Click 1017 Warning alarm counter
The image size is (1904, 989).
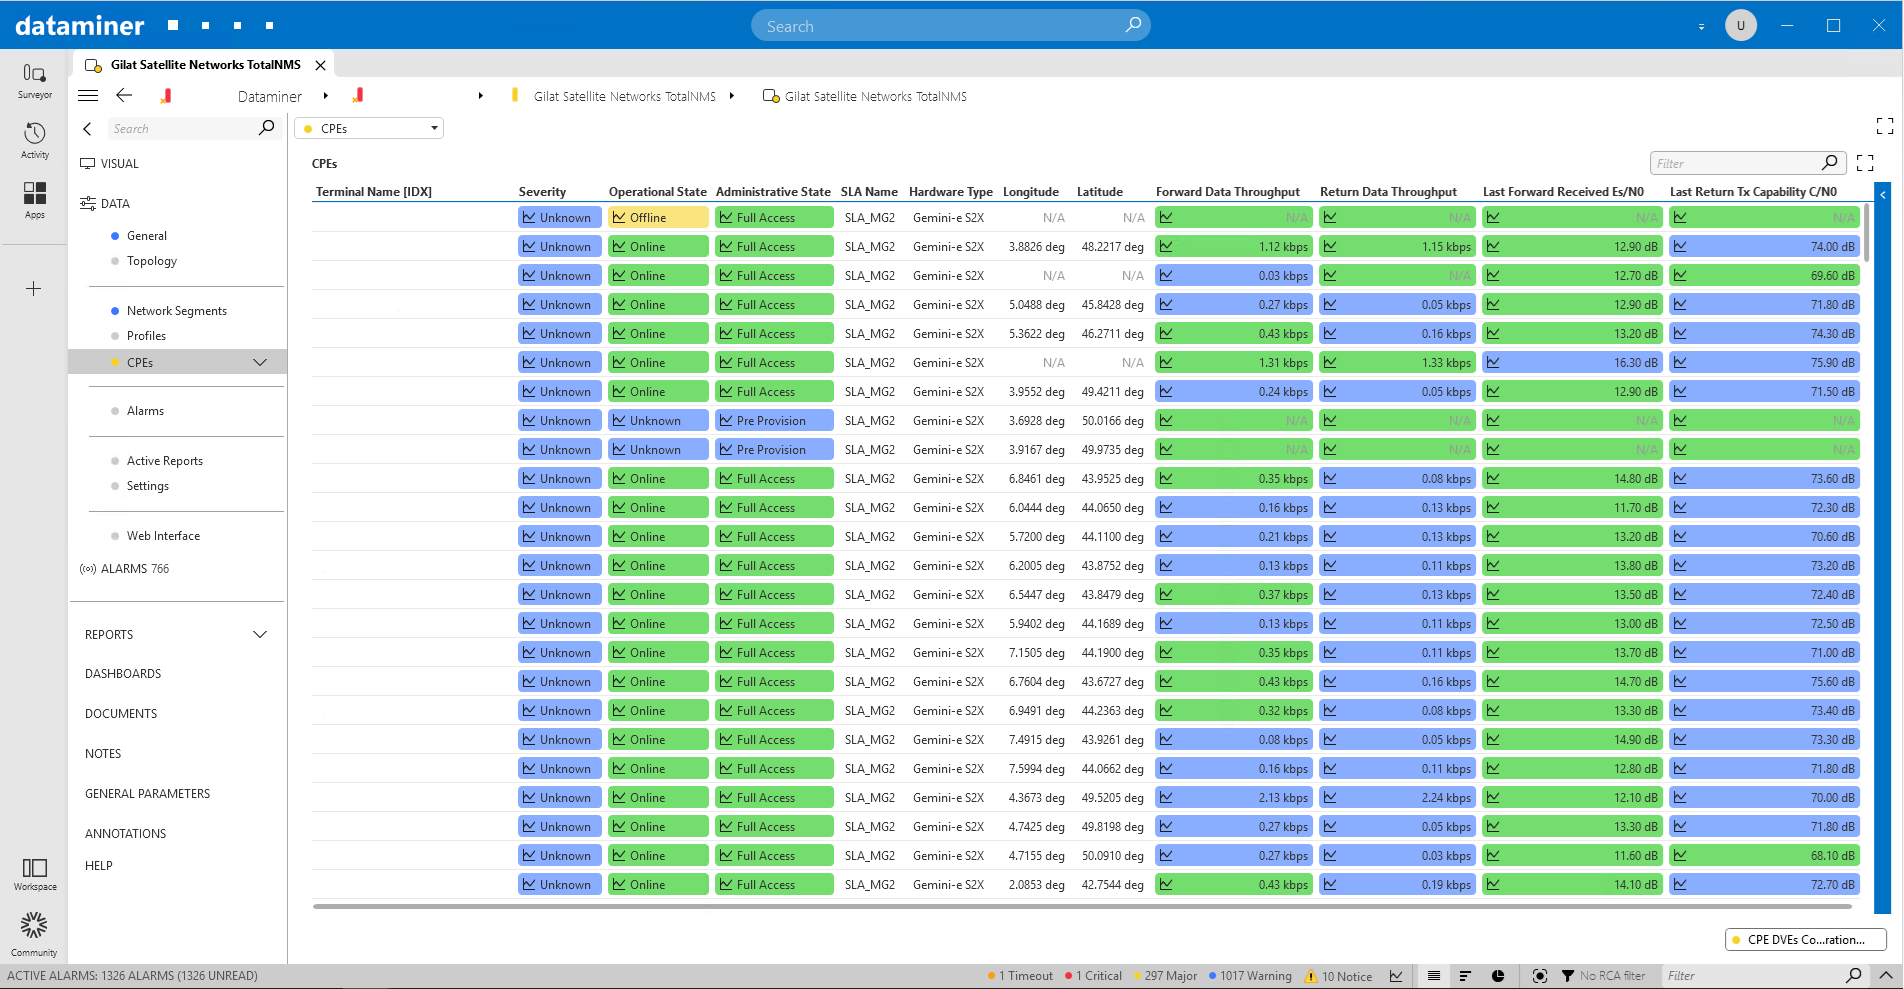1250,976
